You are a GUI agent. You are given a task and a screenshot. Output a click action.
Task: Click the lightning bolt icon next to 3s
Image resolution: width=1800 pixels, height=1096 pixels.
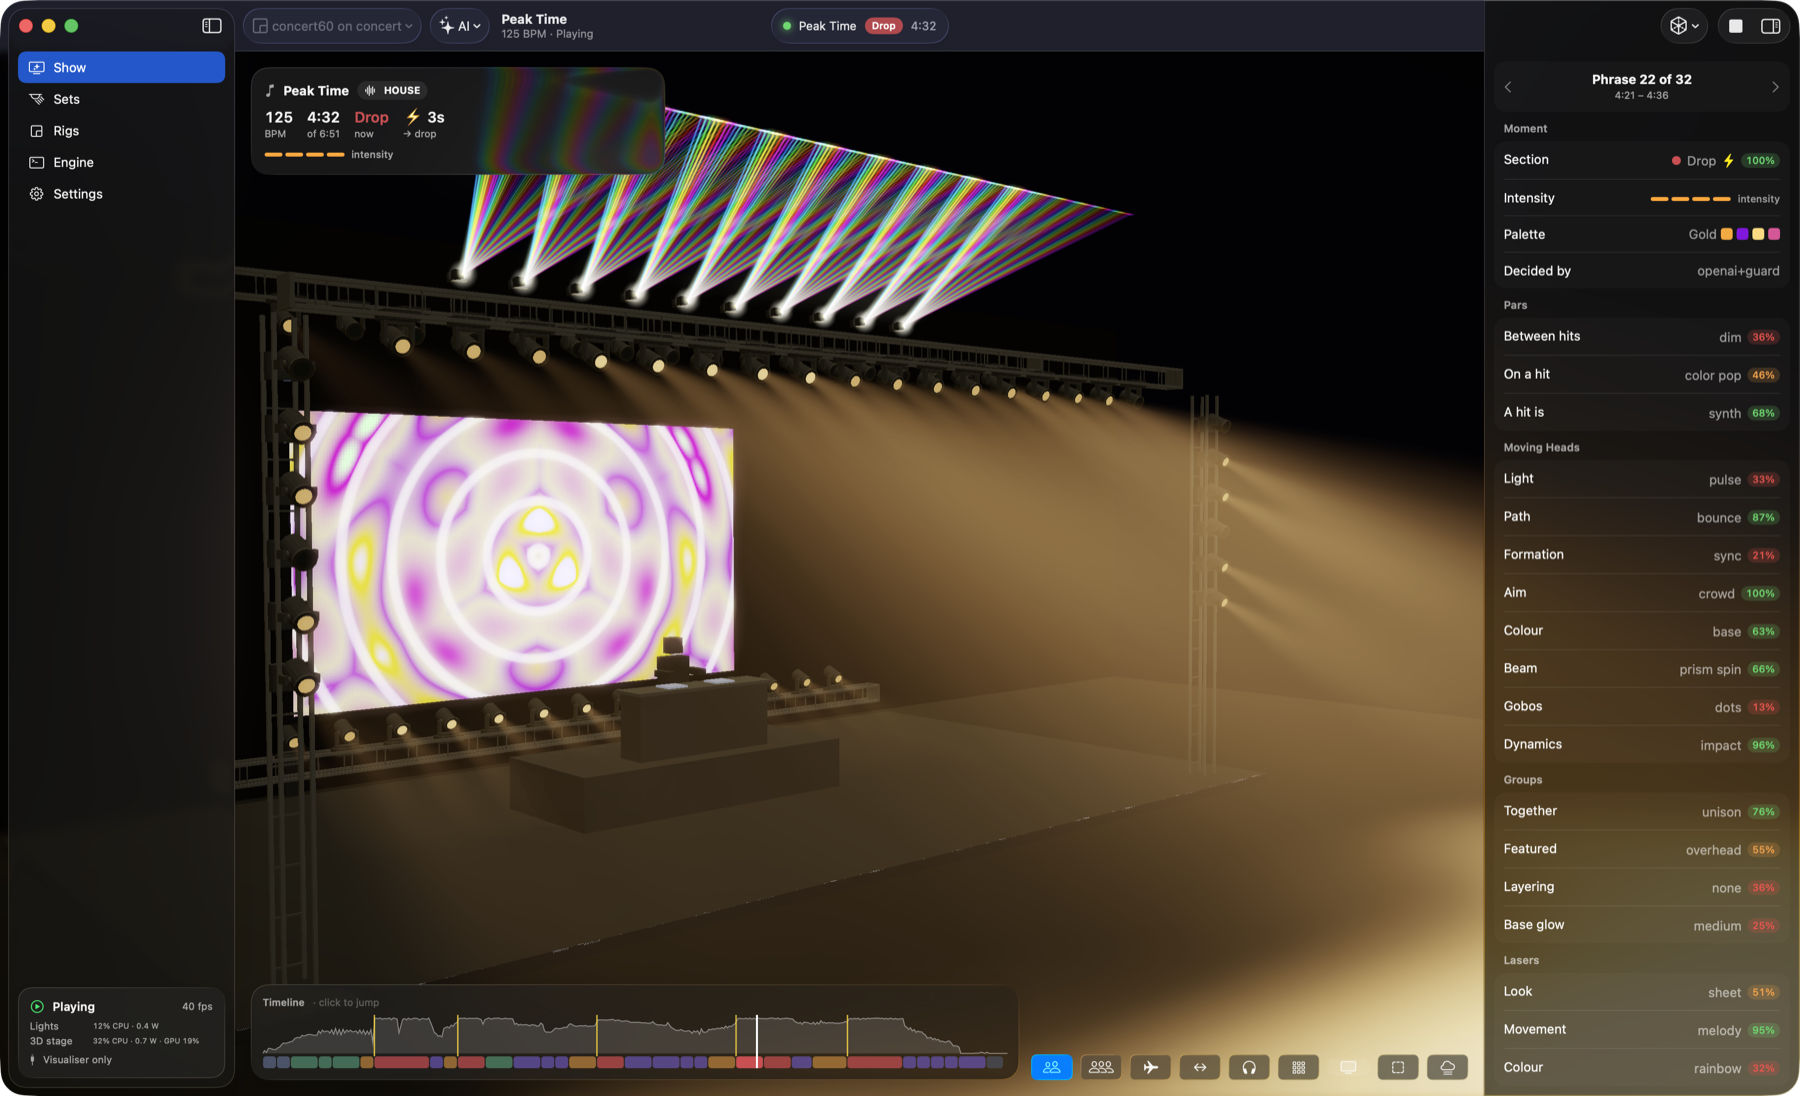coord(413,117)
